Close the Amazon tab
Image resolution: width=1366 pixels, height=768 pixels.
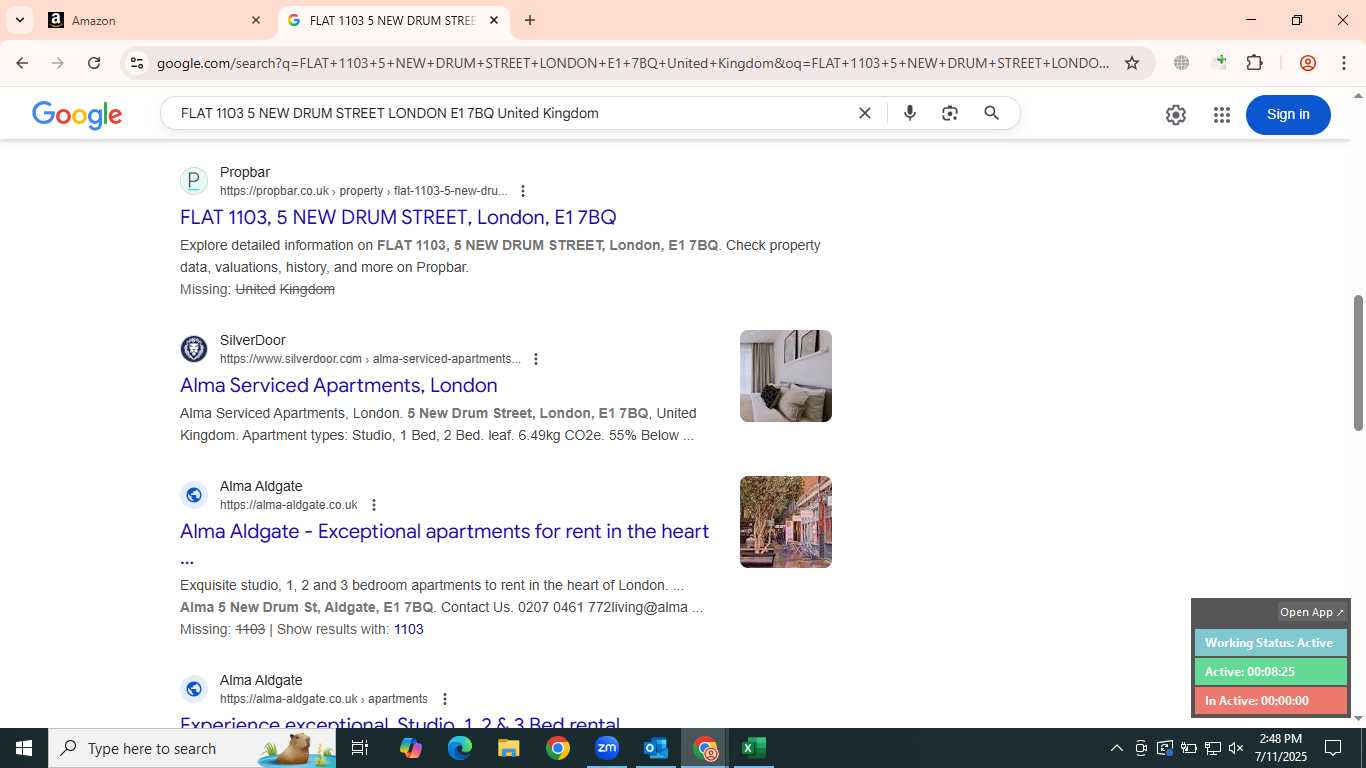[255, 20]
